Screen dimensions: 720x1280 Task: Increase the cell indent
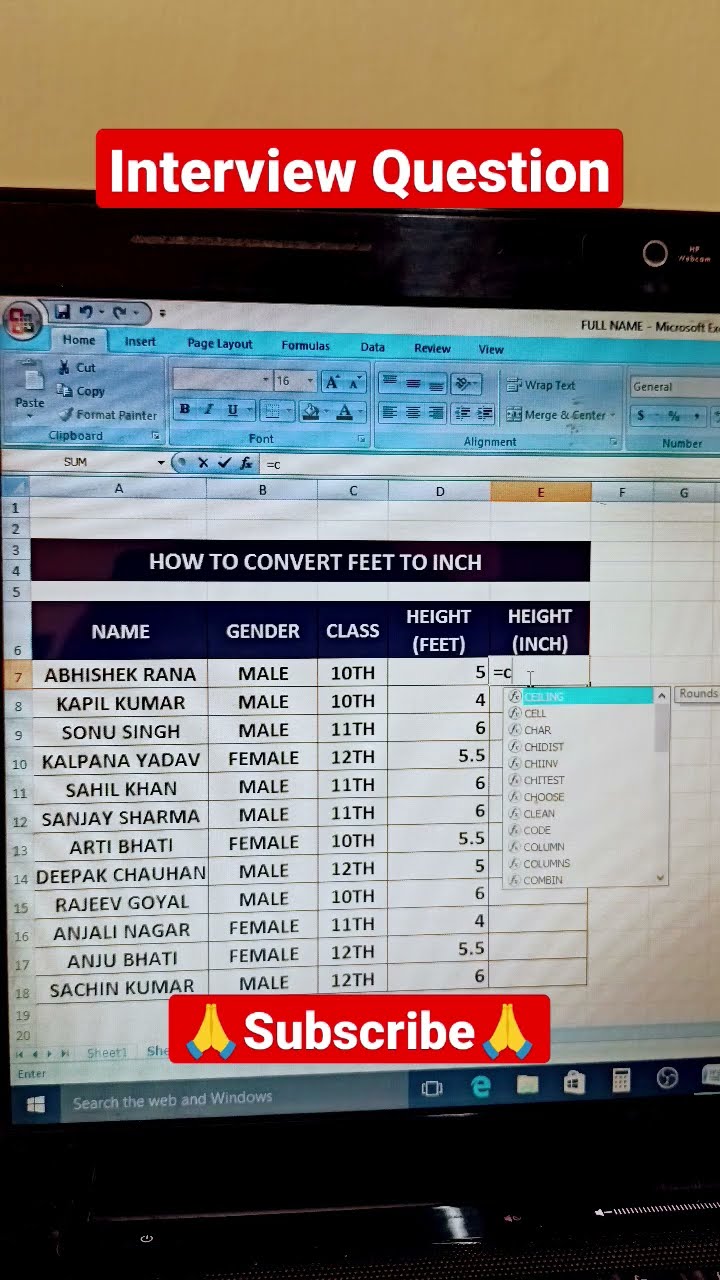pyautogui.click(x=485, y=412)
